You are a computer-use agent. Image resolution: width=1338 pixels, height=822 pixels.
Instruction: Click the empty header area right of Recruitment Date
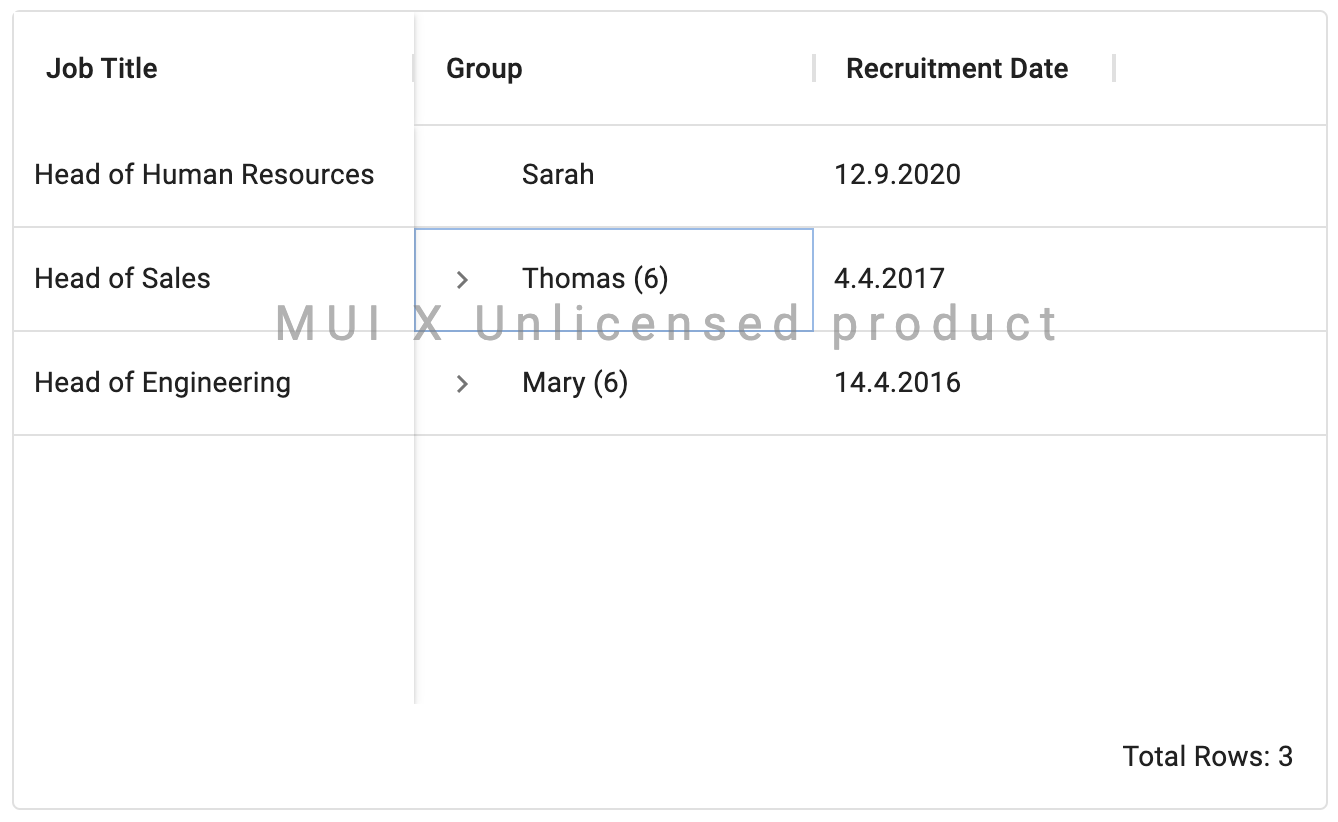click(1220, 68)
